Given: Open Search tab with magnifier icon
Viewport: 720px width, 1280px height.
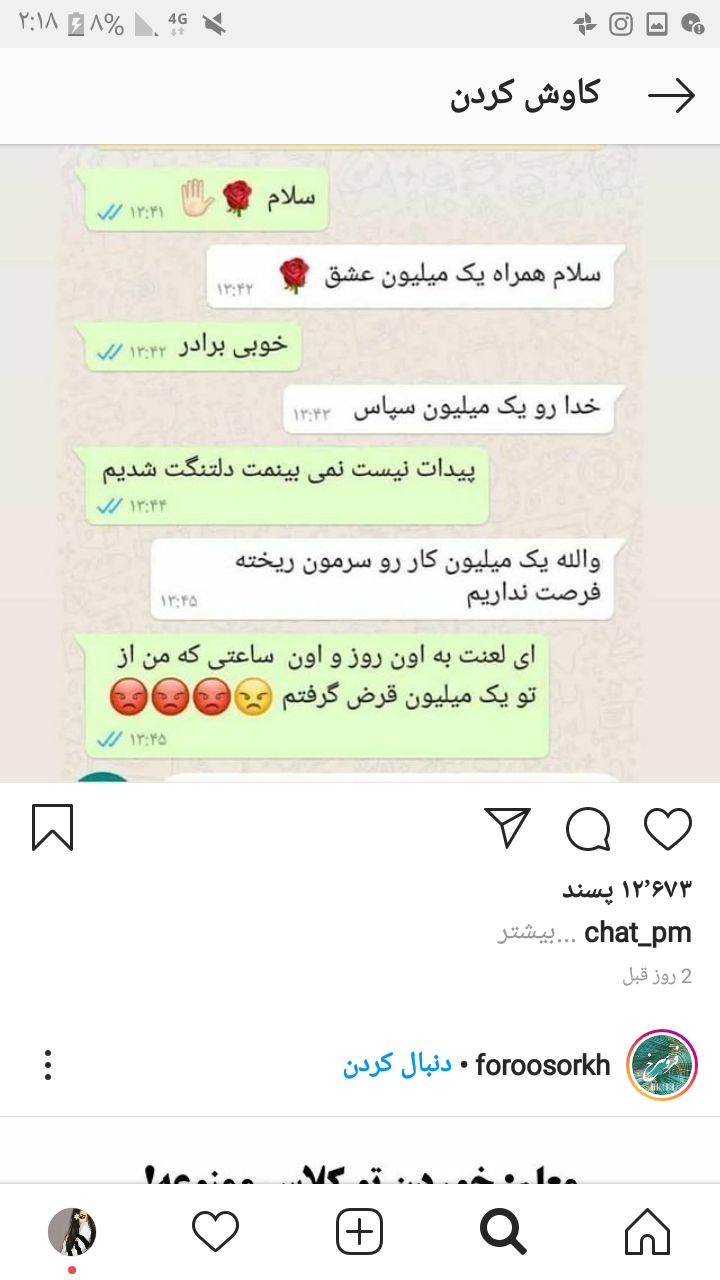Looking at the screenshot, I should 503,1232.
